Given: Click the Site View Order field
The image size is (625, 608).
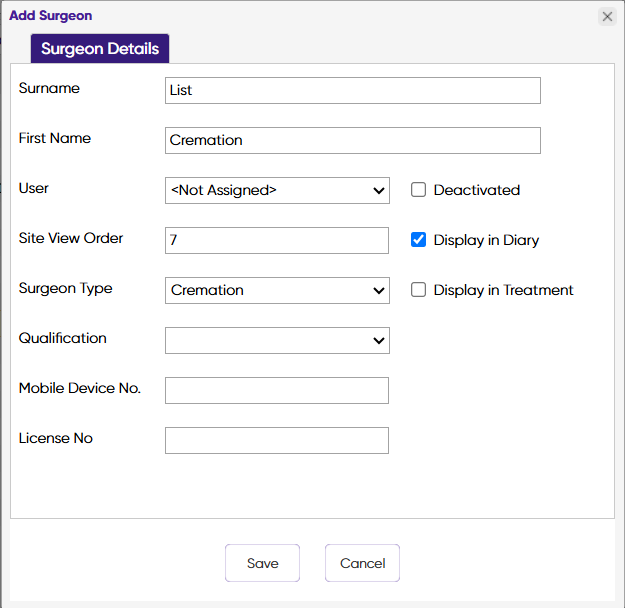Looking at the screenshot, I should [x=276, y=241].
